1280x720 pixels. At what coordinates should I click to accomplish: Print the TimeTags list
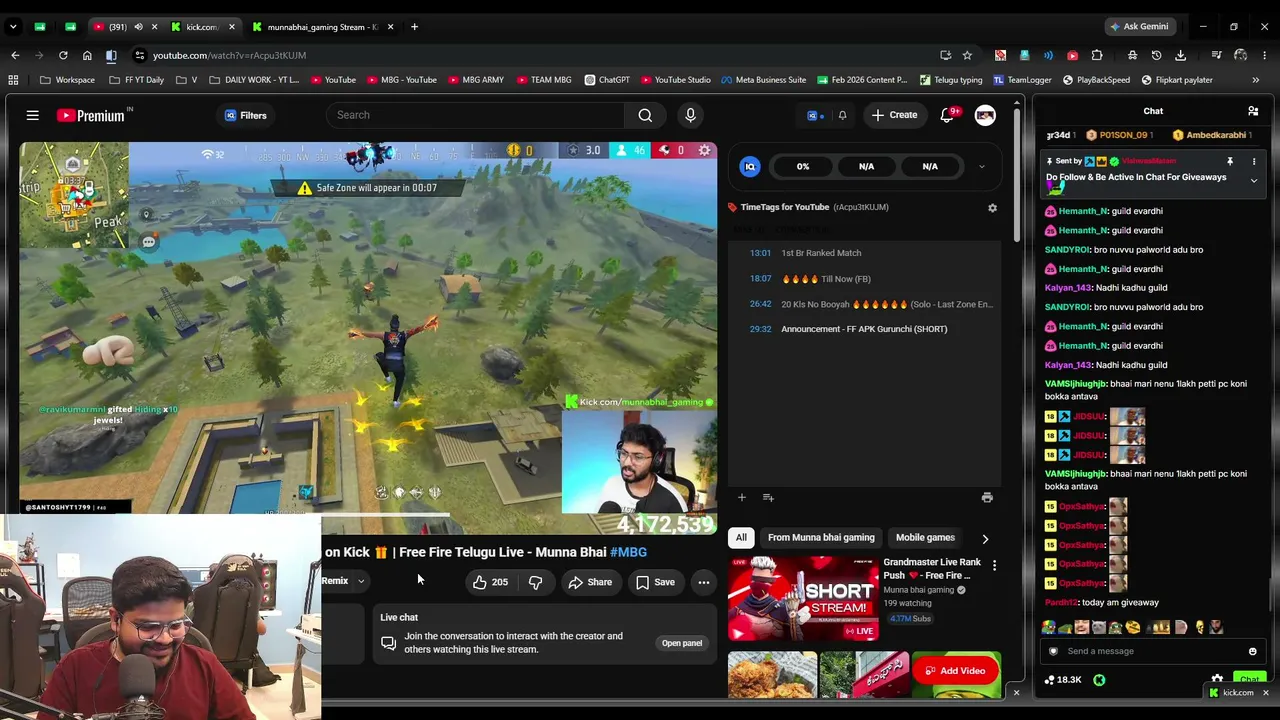[987, 498]
